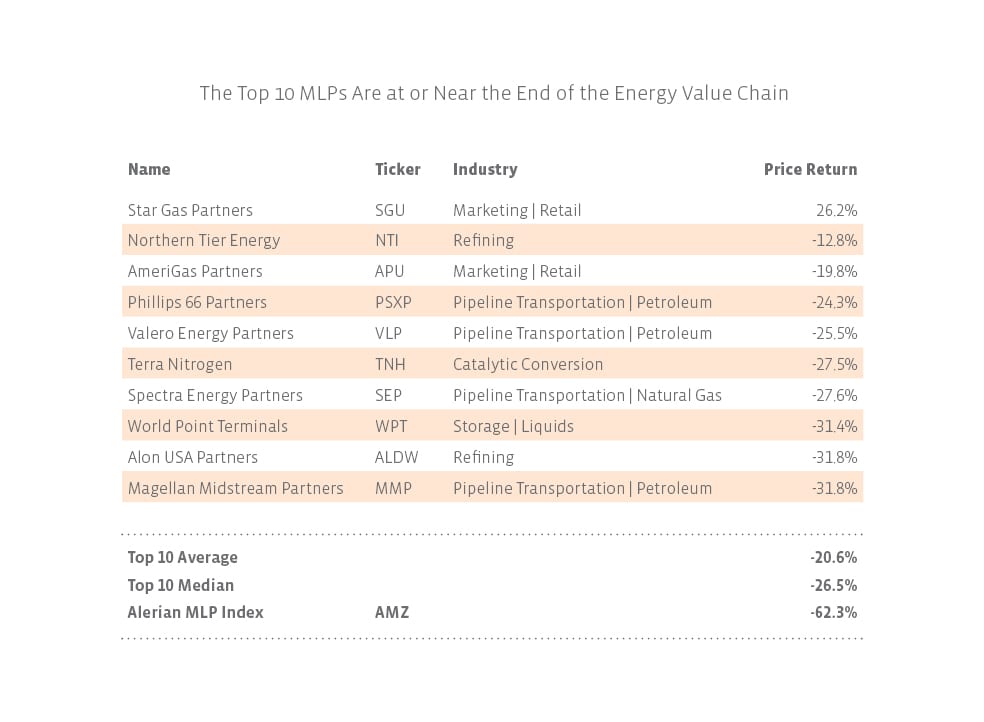The image size is (984, 722).
Task: Click the NTI ticker symbol
Action: tap(388, 241)
